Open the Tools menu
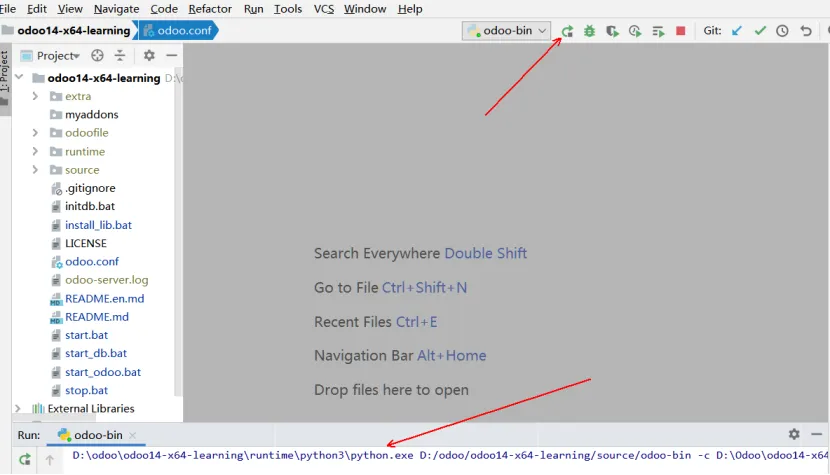Viewport: 830px width, 475px height. [288, 9]
